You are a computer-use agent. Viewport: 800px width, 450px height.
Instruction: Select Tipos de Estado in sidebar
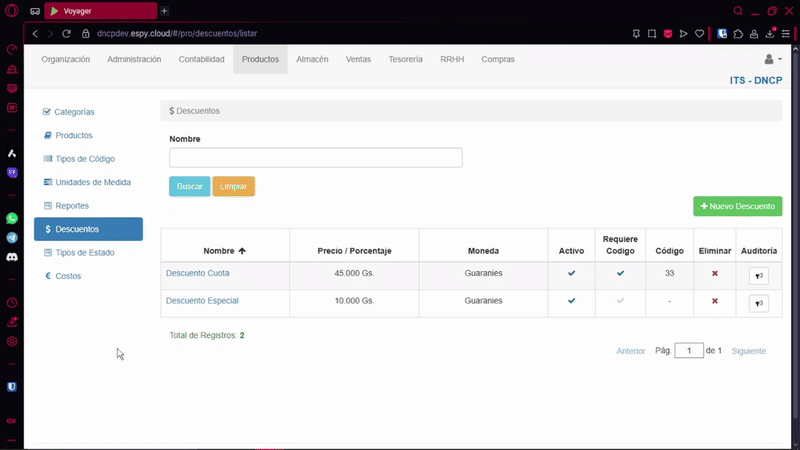tap(84, 253)
